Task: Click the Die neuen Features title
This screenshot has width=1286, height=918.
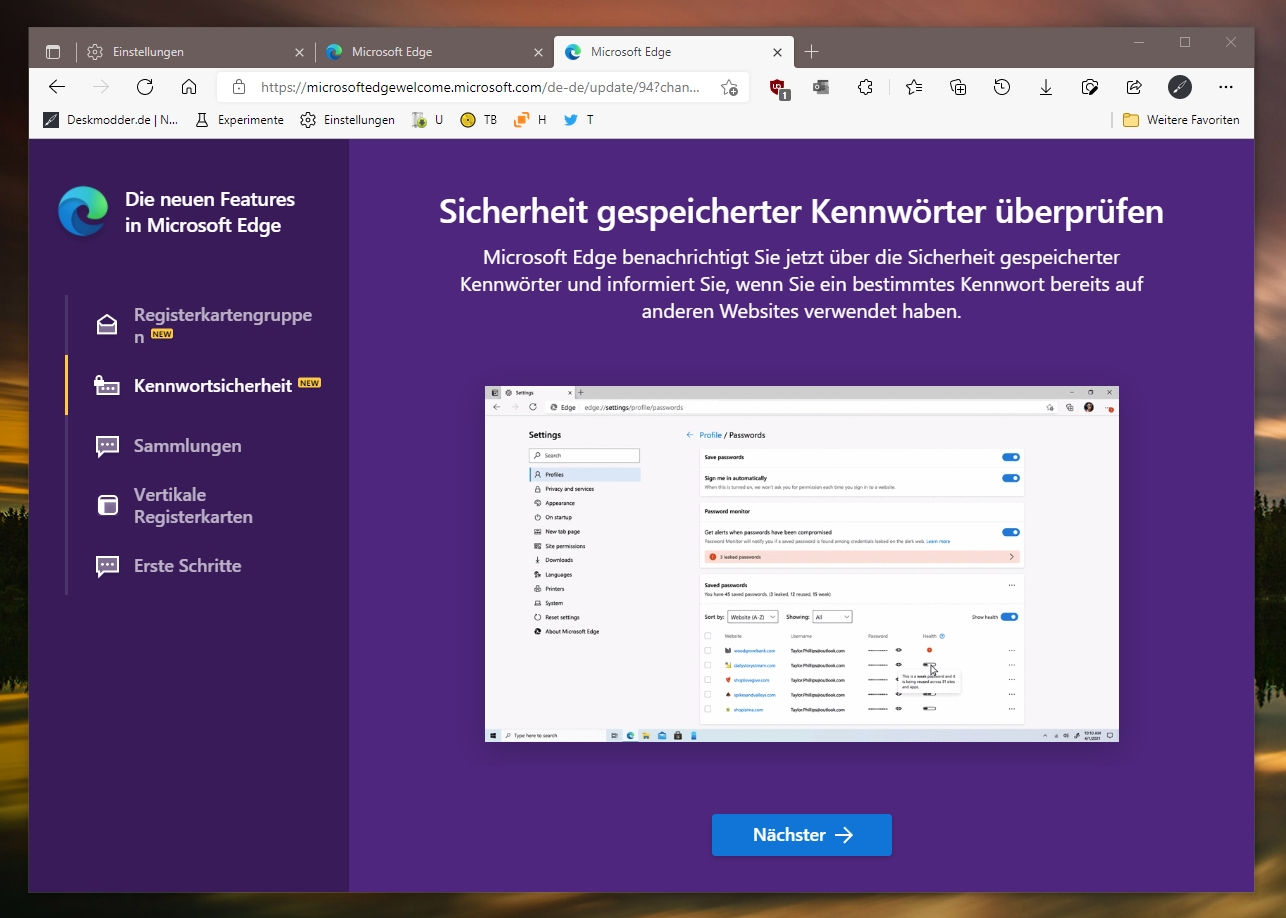Action: pyautogui.click(x=210, y=212)
